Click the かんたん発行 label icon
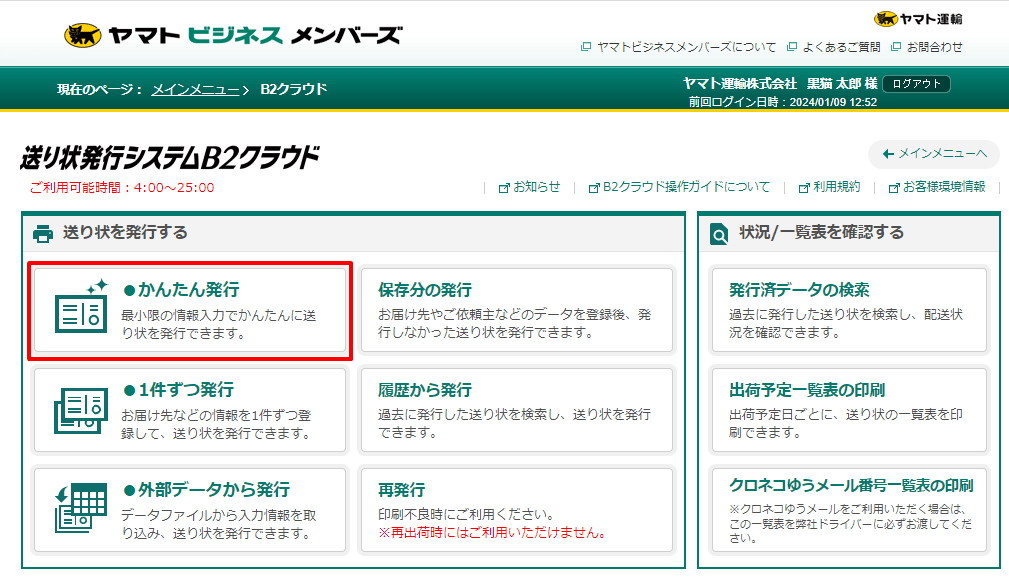Image resolution: width=1009 pixels, height=577 pixels. (80, 308)
